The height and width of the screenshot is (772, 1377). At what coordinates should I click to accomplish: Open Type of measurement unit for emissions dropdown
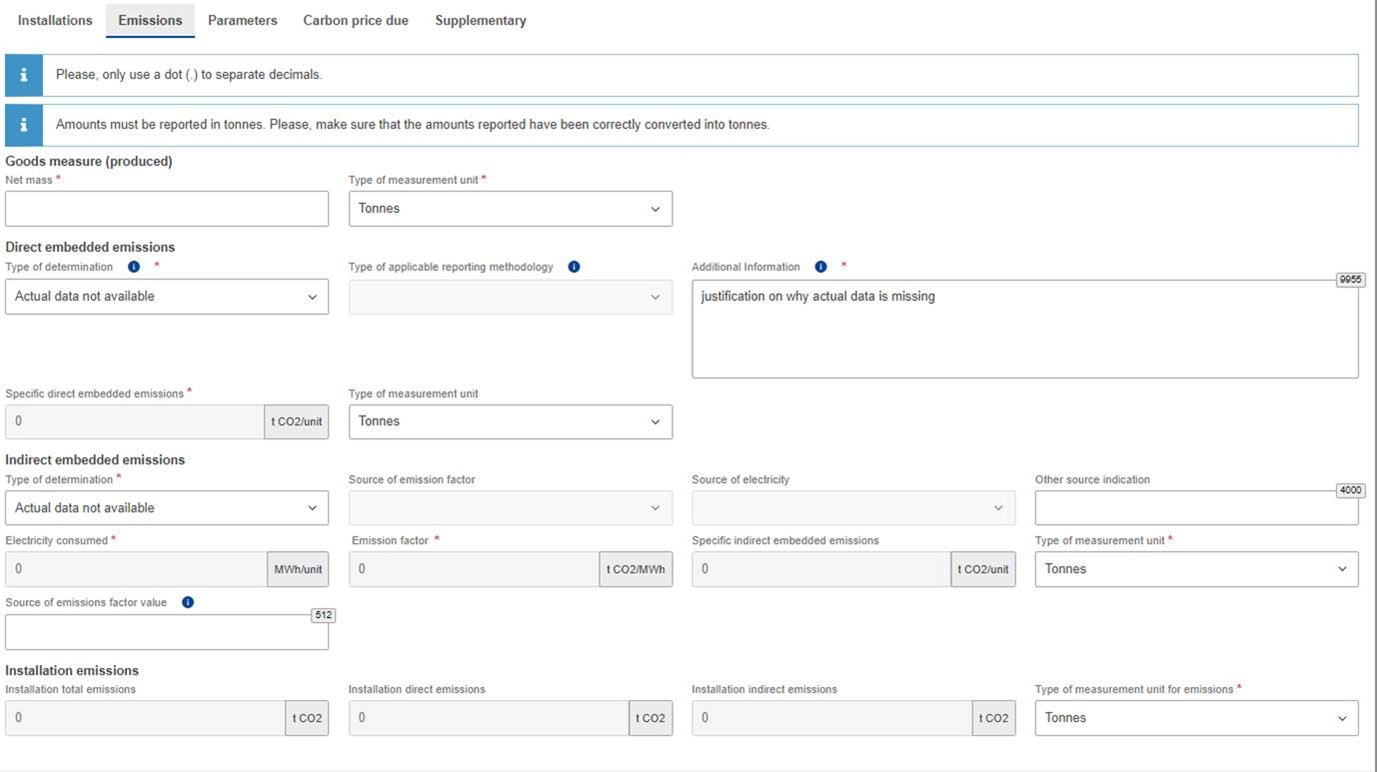pyautogui.click(x=1196, y=718)
